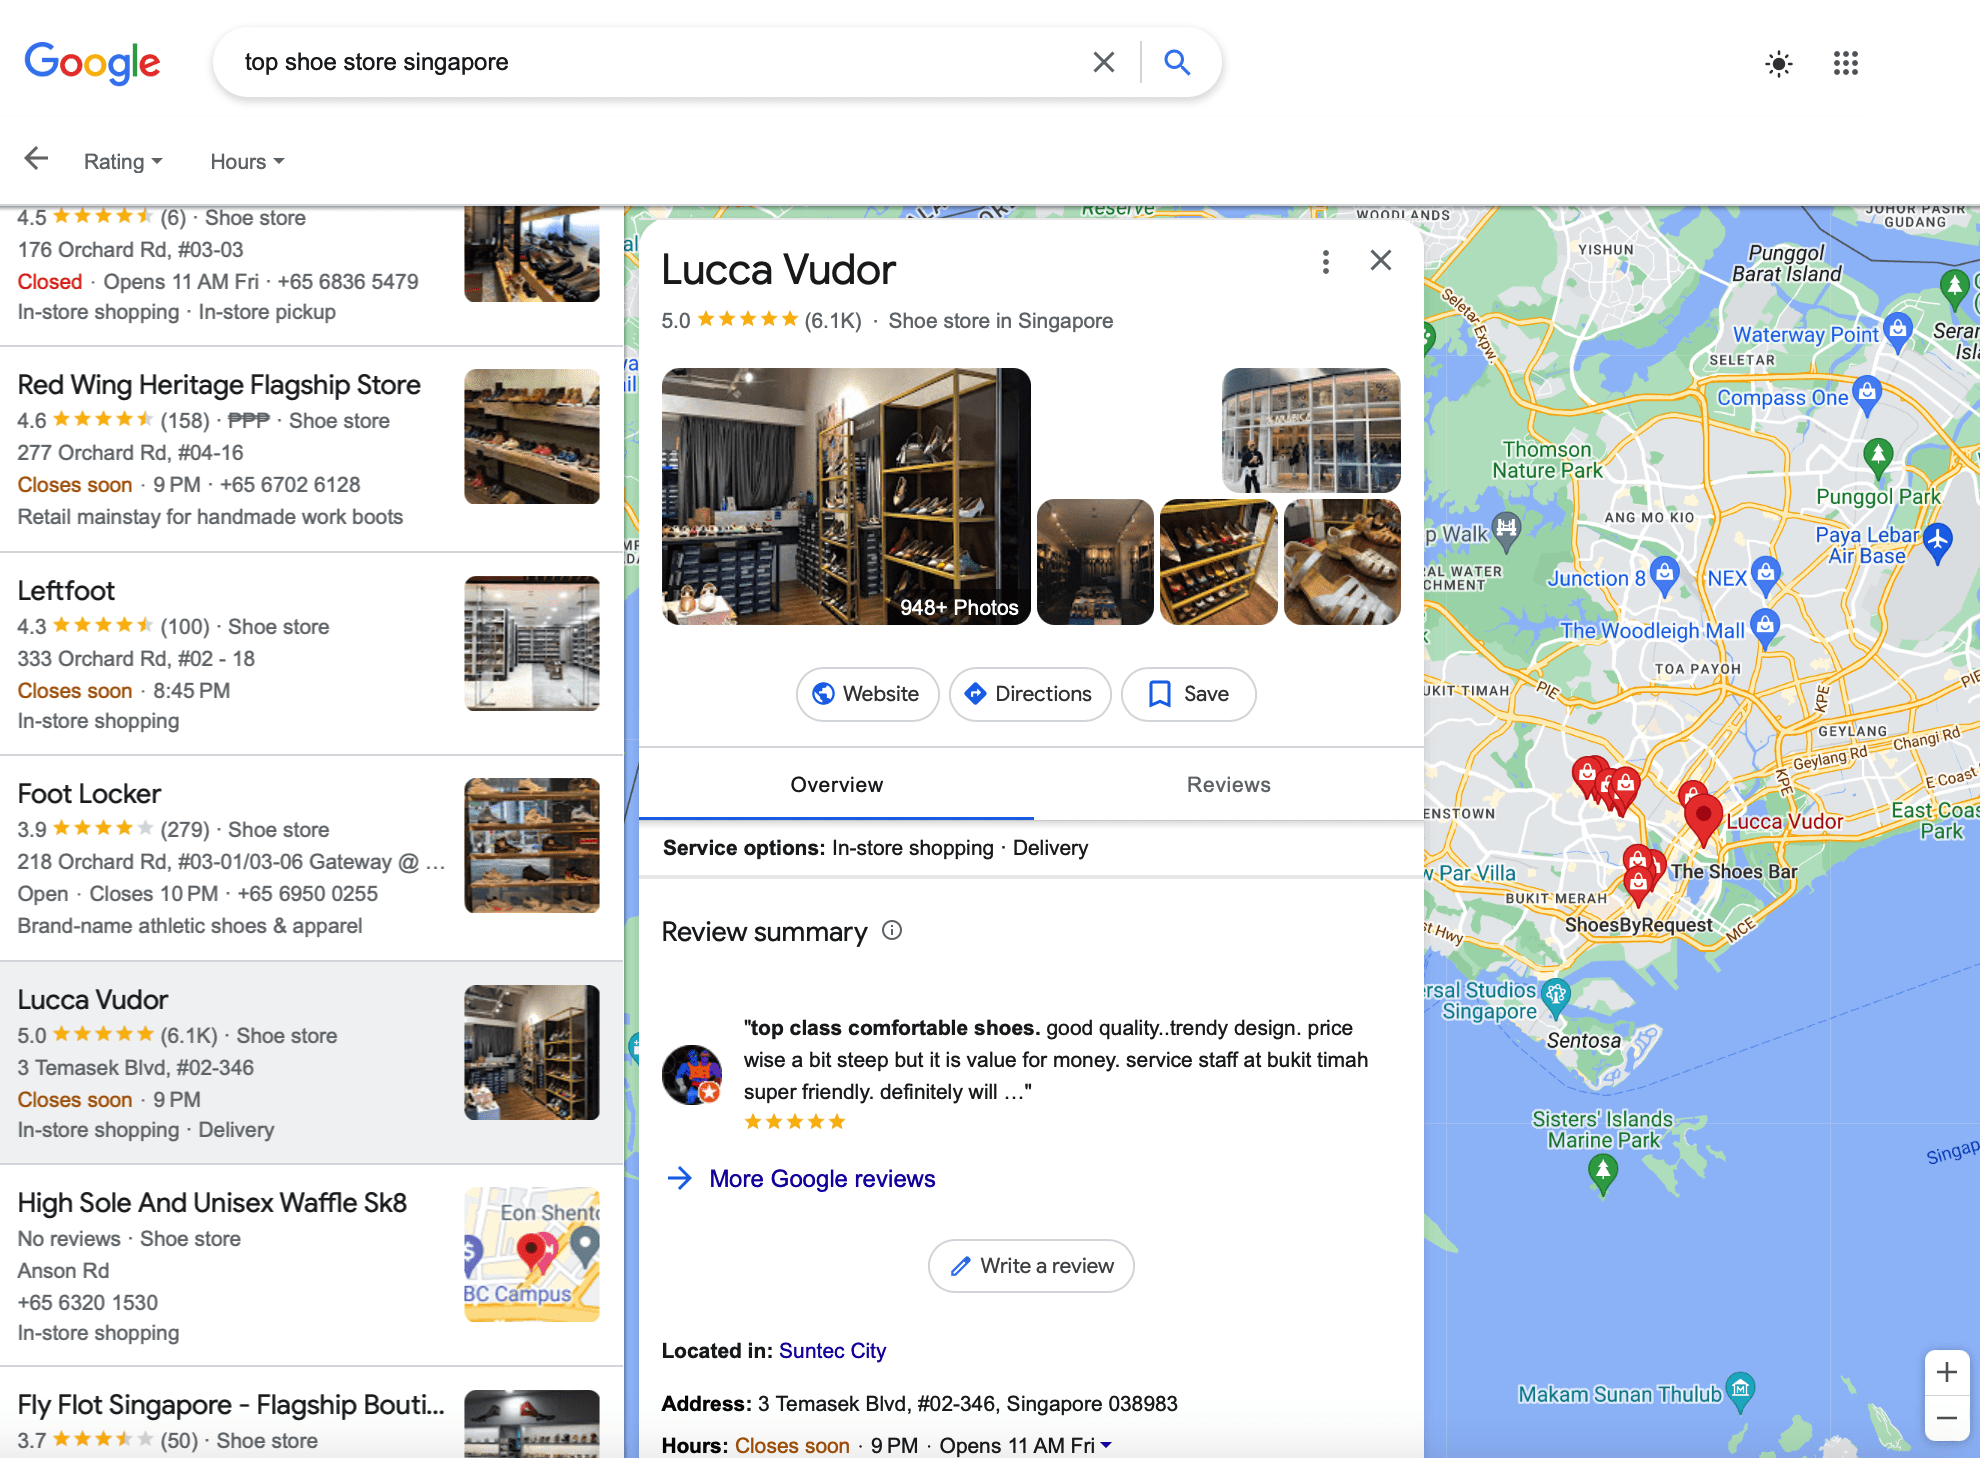Open 948+ Photos main image
This screenshot has width=1980, height=1458.
point(846,496)
